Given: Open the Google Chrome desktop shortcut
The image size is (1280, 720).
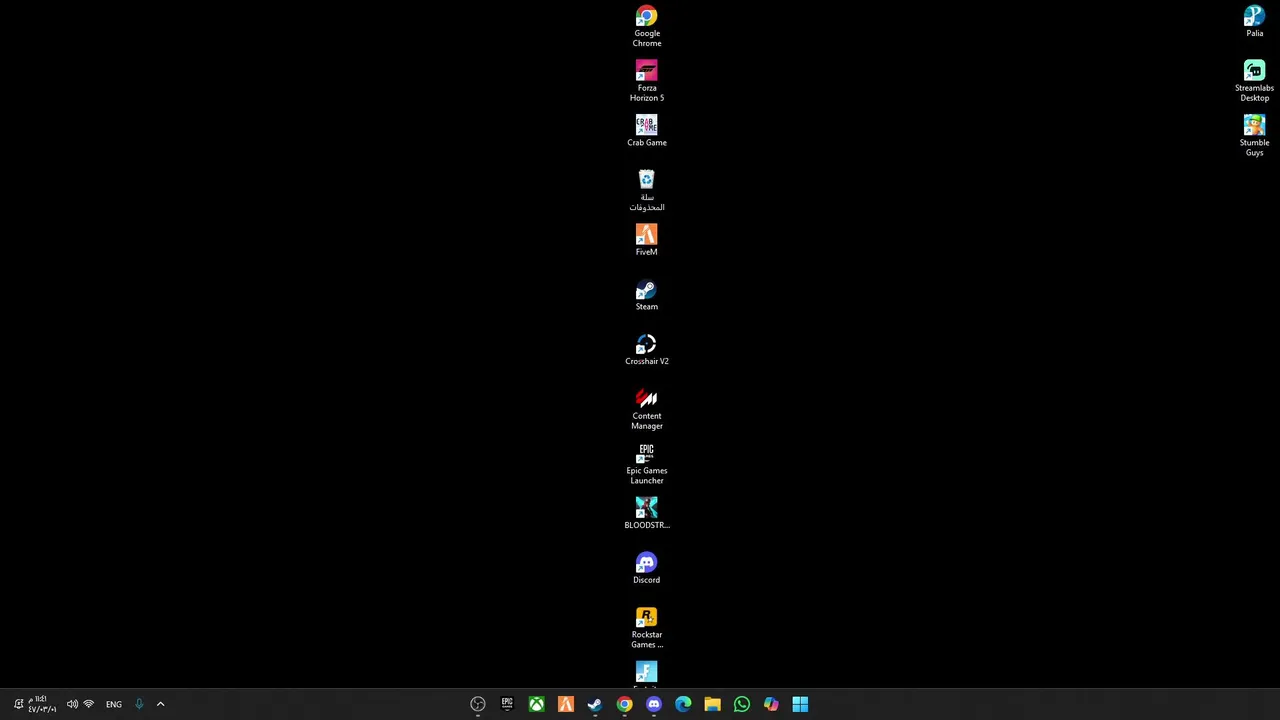Looking at the screenshot, I should point(646,26).
